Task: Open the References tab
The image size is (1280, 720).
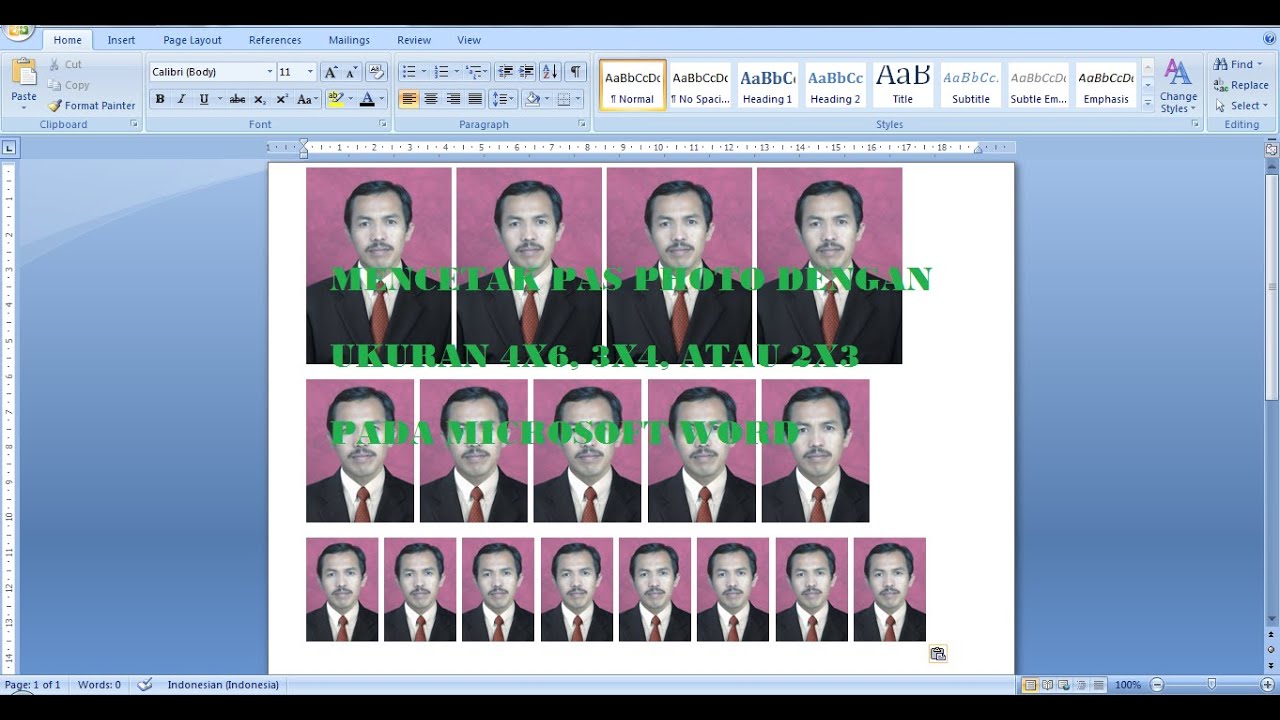Action: (x=275, y=40)
